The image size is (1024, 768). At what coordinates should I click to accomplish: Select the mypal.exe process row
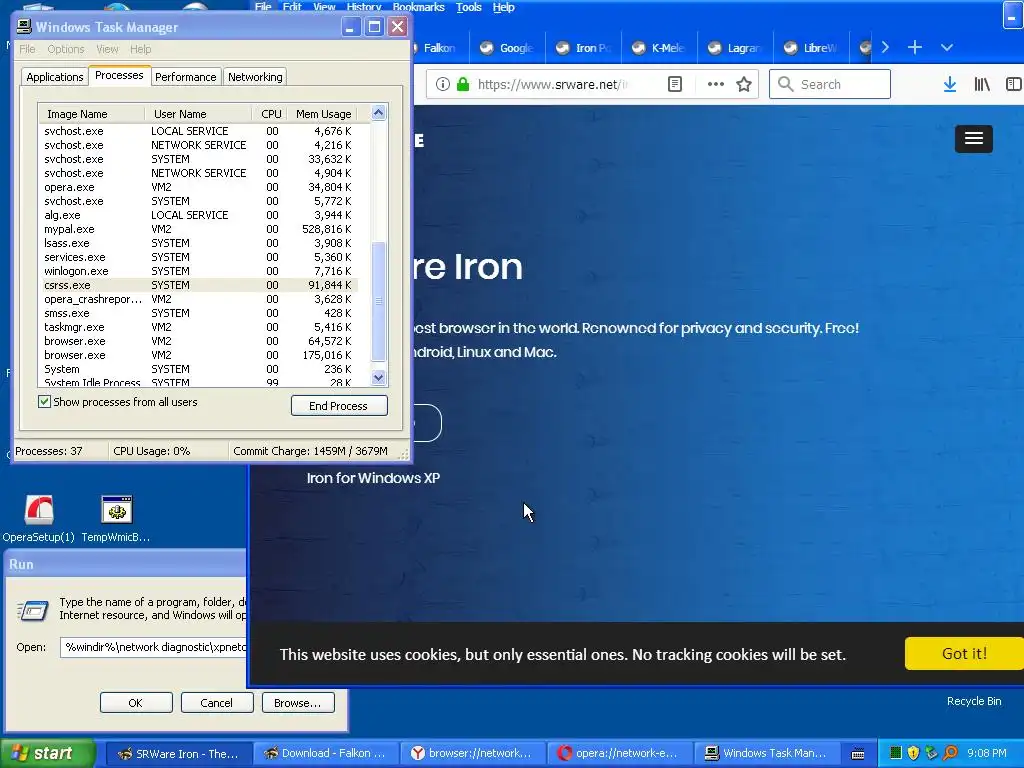point(198,229)
